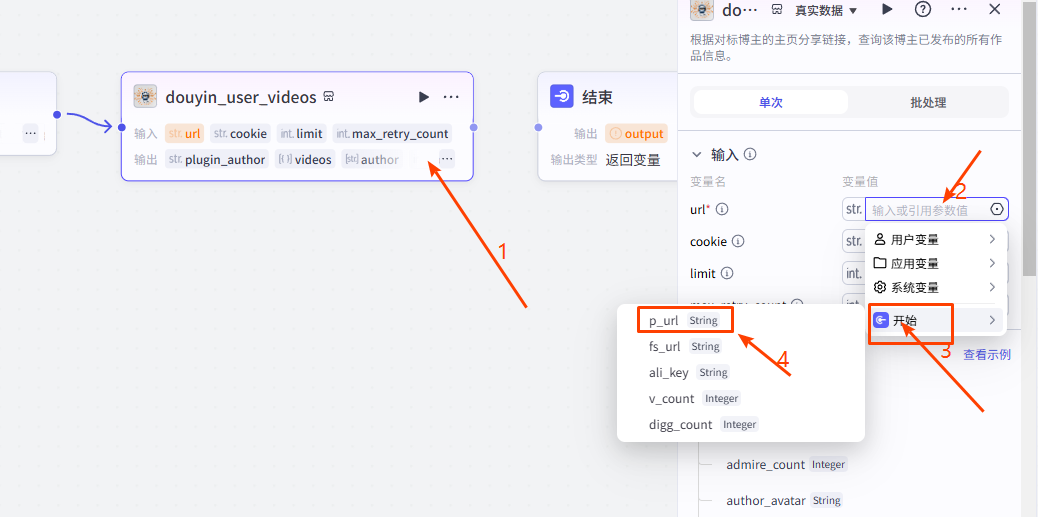The width and height of the screenshot is (1038, 517).
Task: Collapse the 输入 section
Action: point(696,154)
